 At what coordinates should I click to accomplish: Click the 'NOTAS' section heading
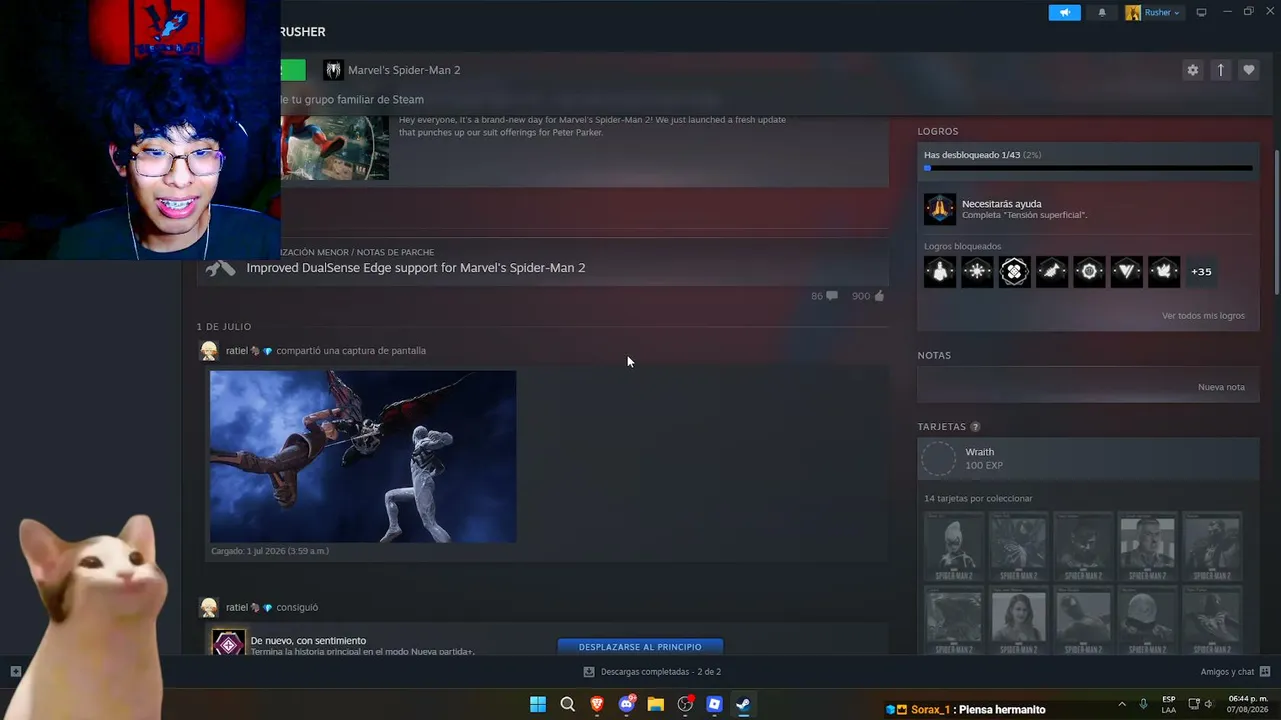tap(934, 355)
